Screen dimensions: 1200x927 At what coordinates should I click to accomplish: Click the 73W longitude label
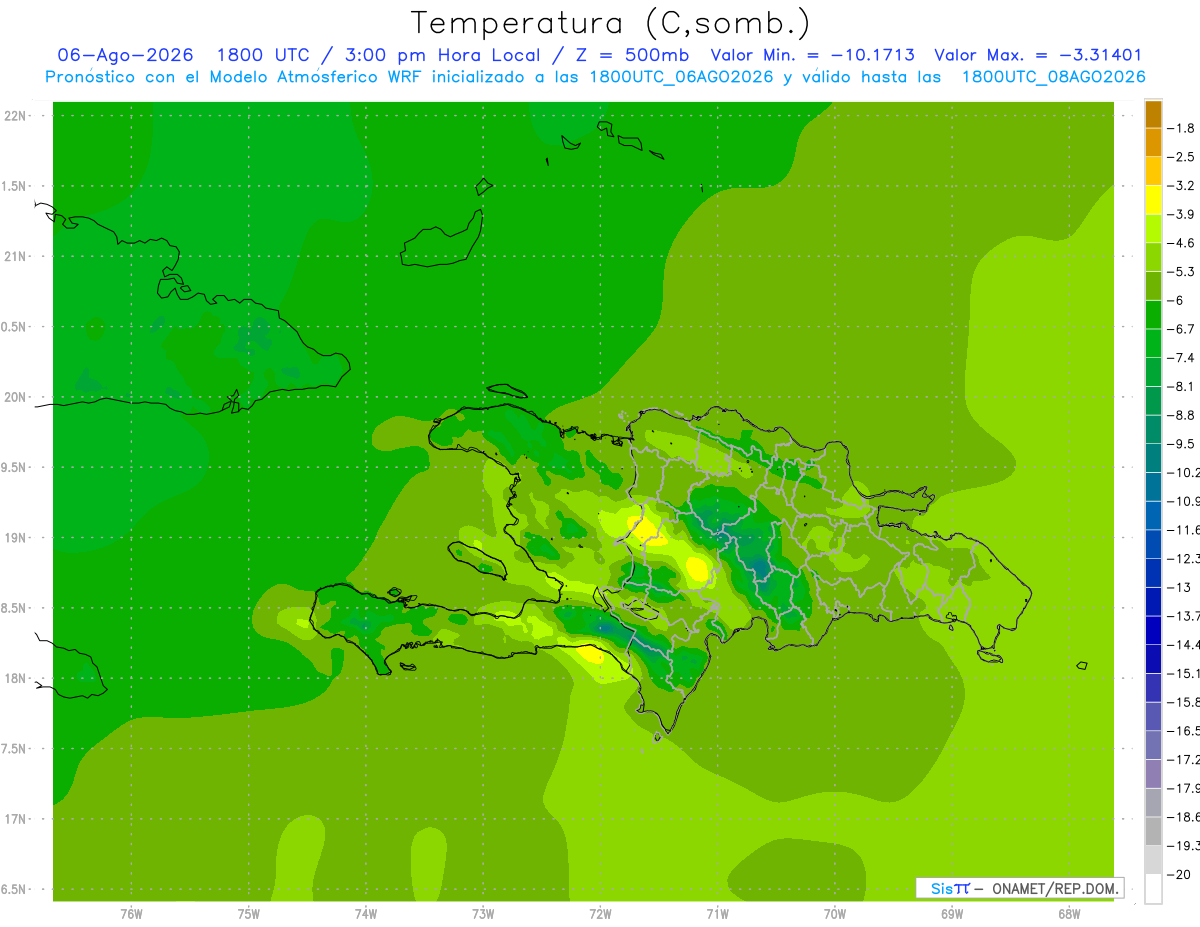(483, 915)
